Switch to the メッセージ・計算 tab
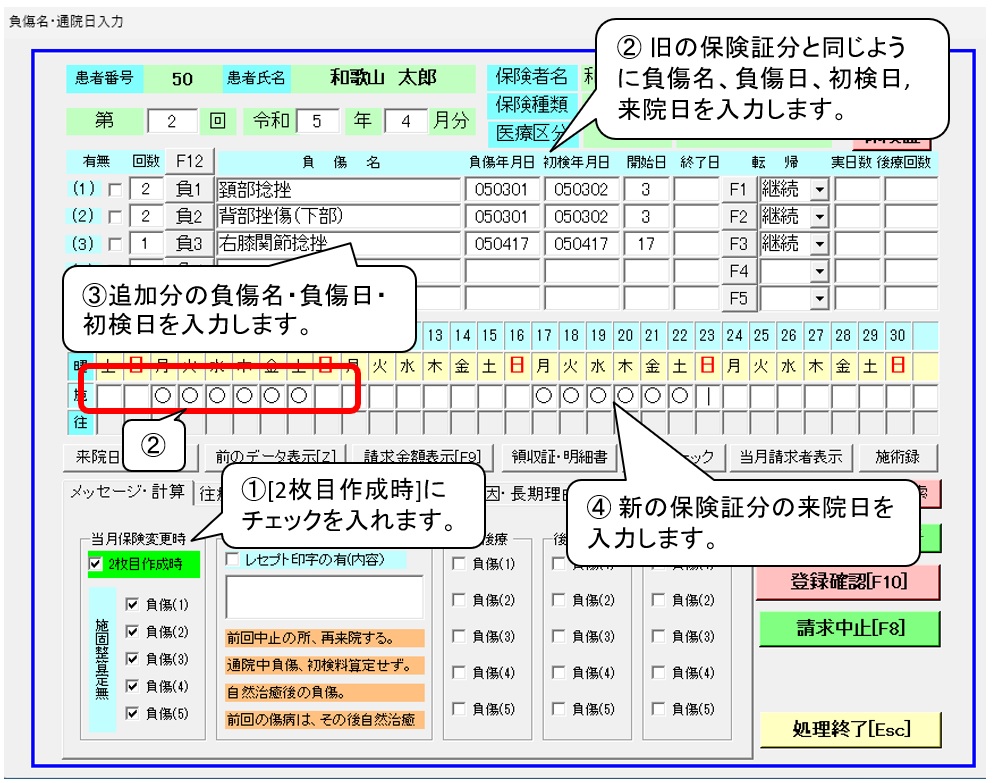The image size is (997, 783). (126, 492)
